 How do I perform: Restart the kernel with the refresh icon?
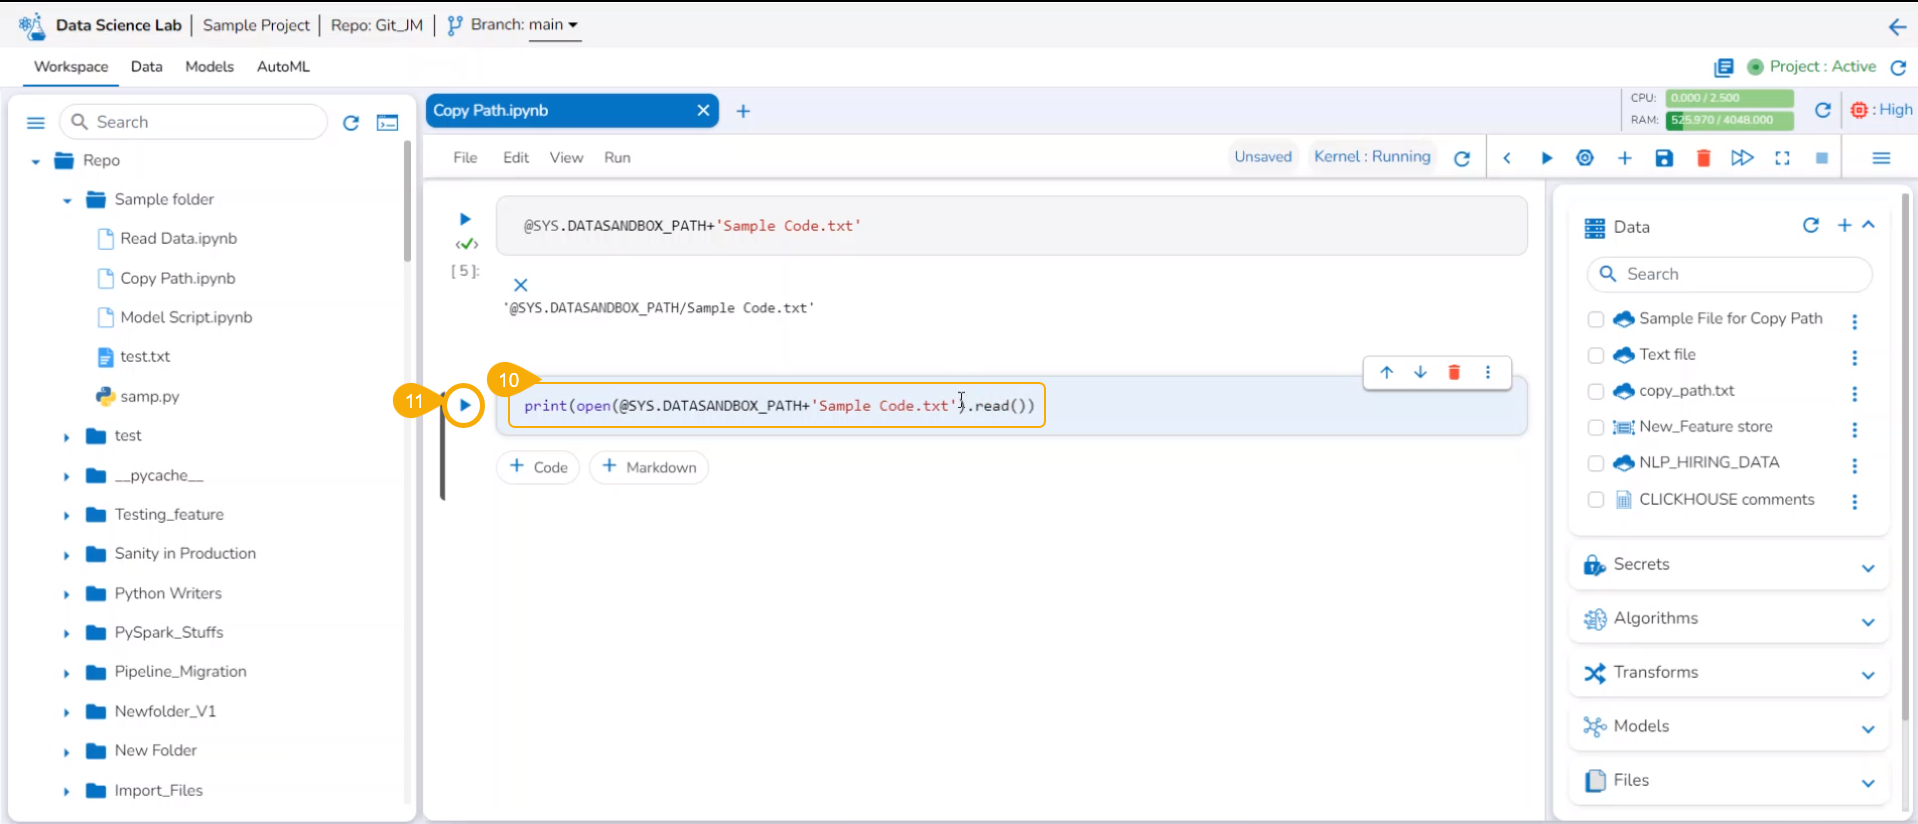click(1462, 158)
